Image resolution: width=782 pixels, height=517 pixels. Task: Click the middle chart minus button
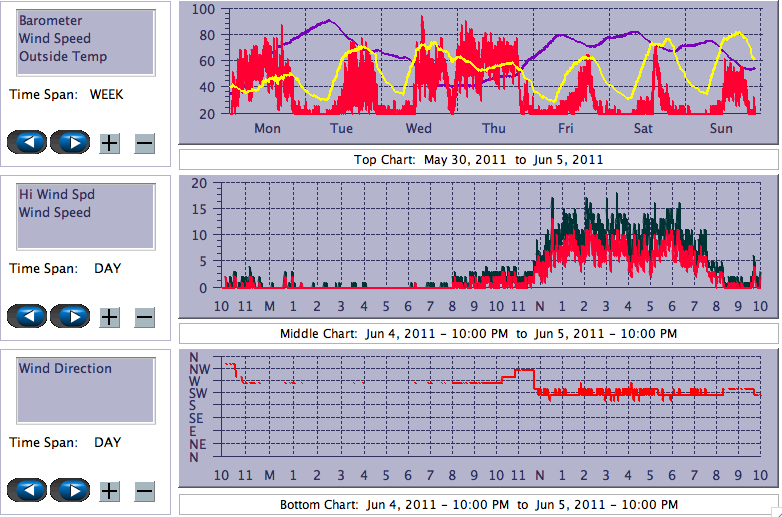(144, 318)
